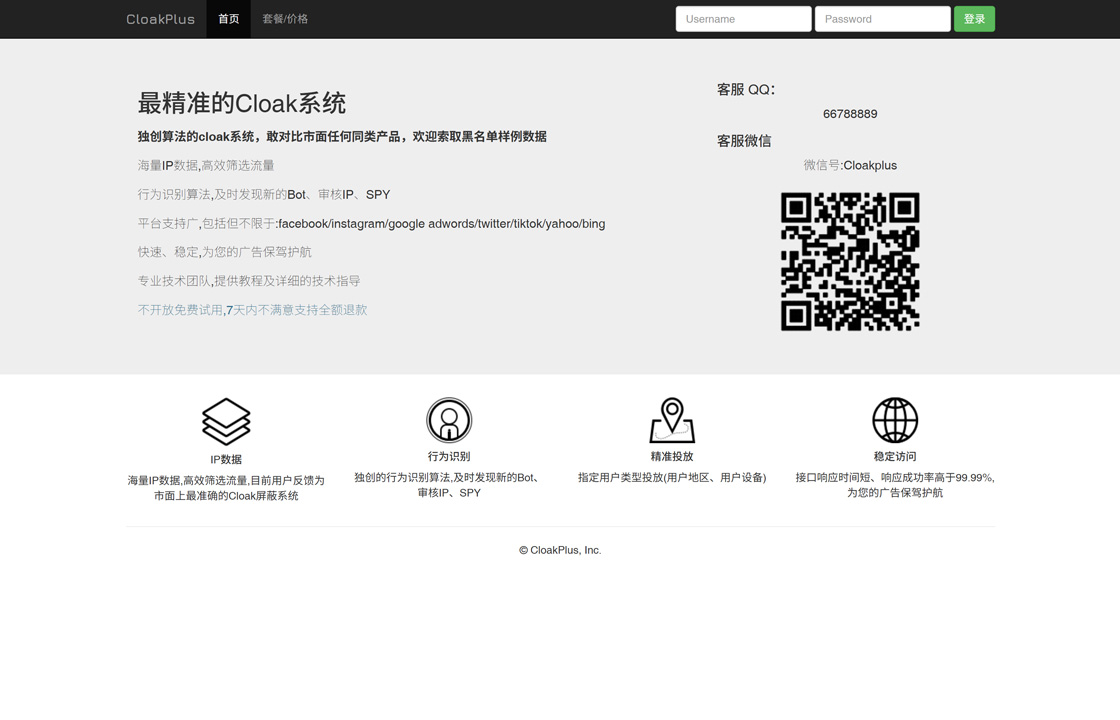This screenshot has width=1120, height=720.
Task: Click the 行为识别算法 Bot、审核IP、SPY line
Action: click(264, 194)
